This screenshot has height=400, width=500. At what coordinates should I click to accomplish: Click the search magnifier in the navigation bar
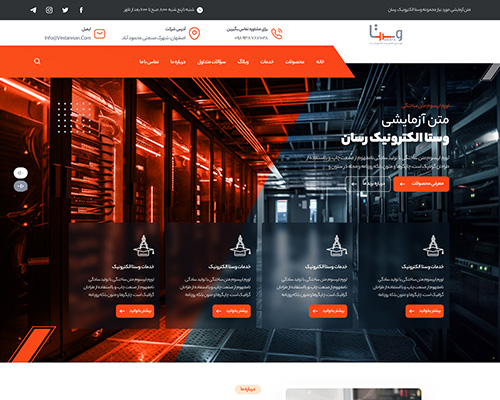(37, 61)
